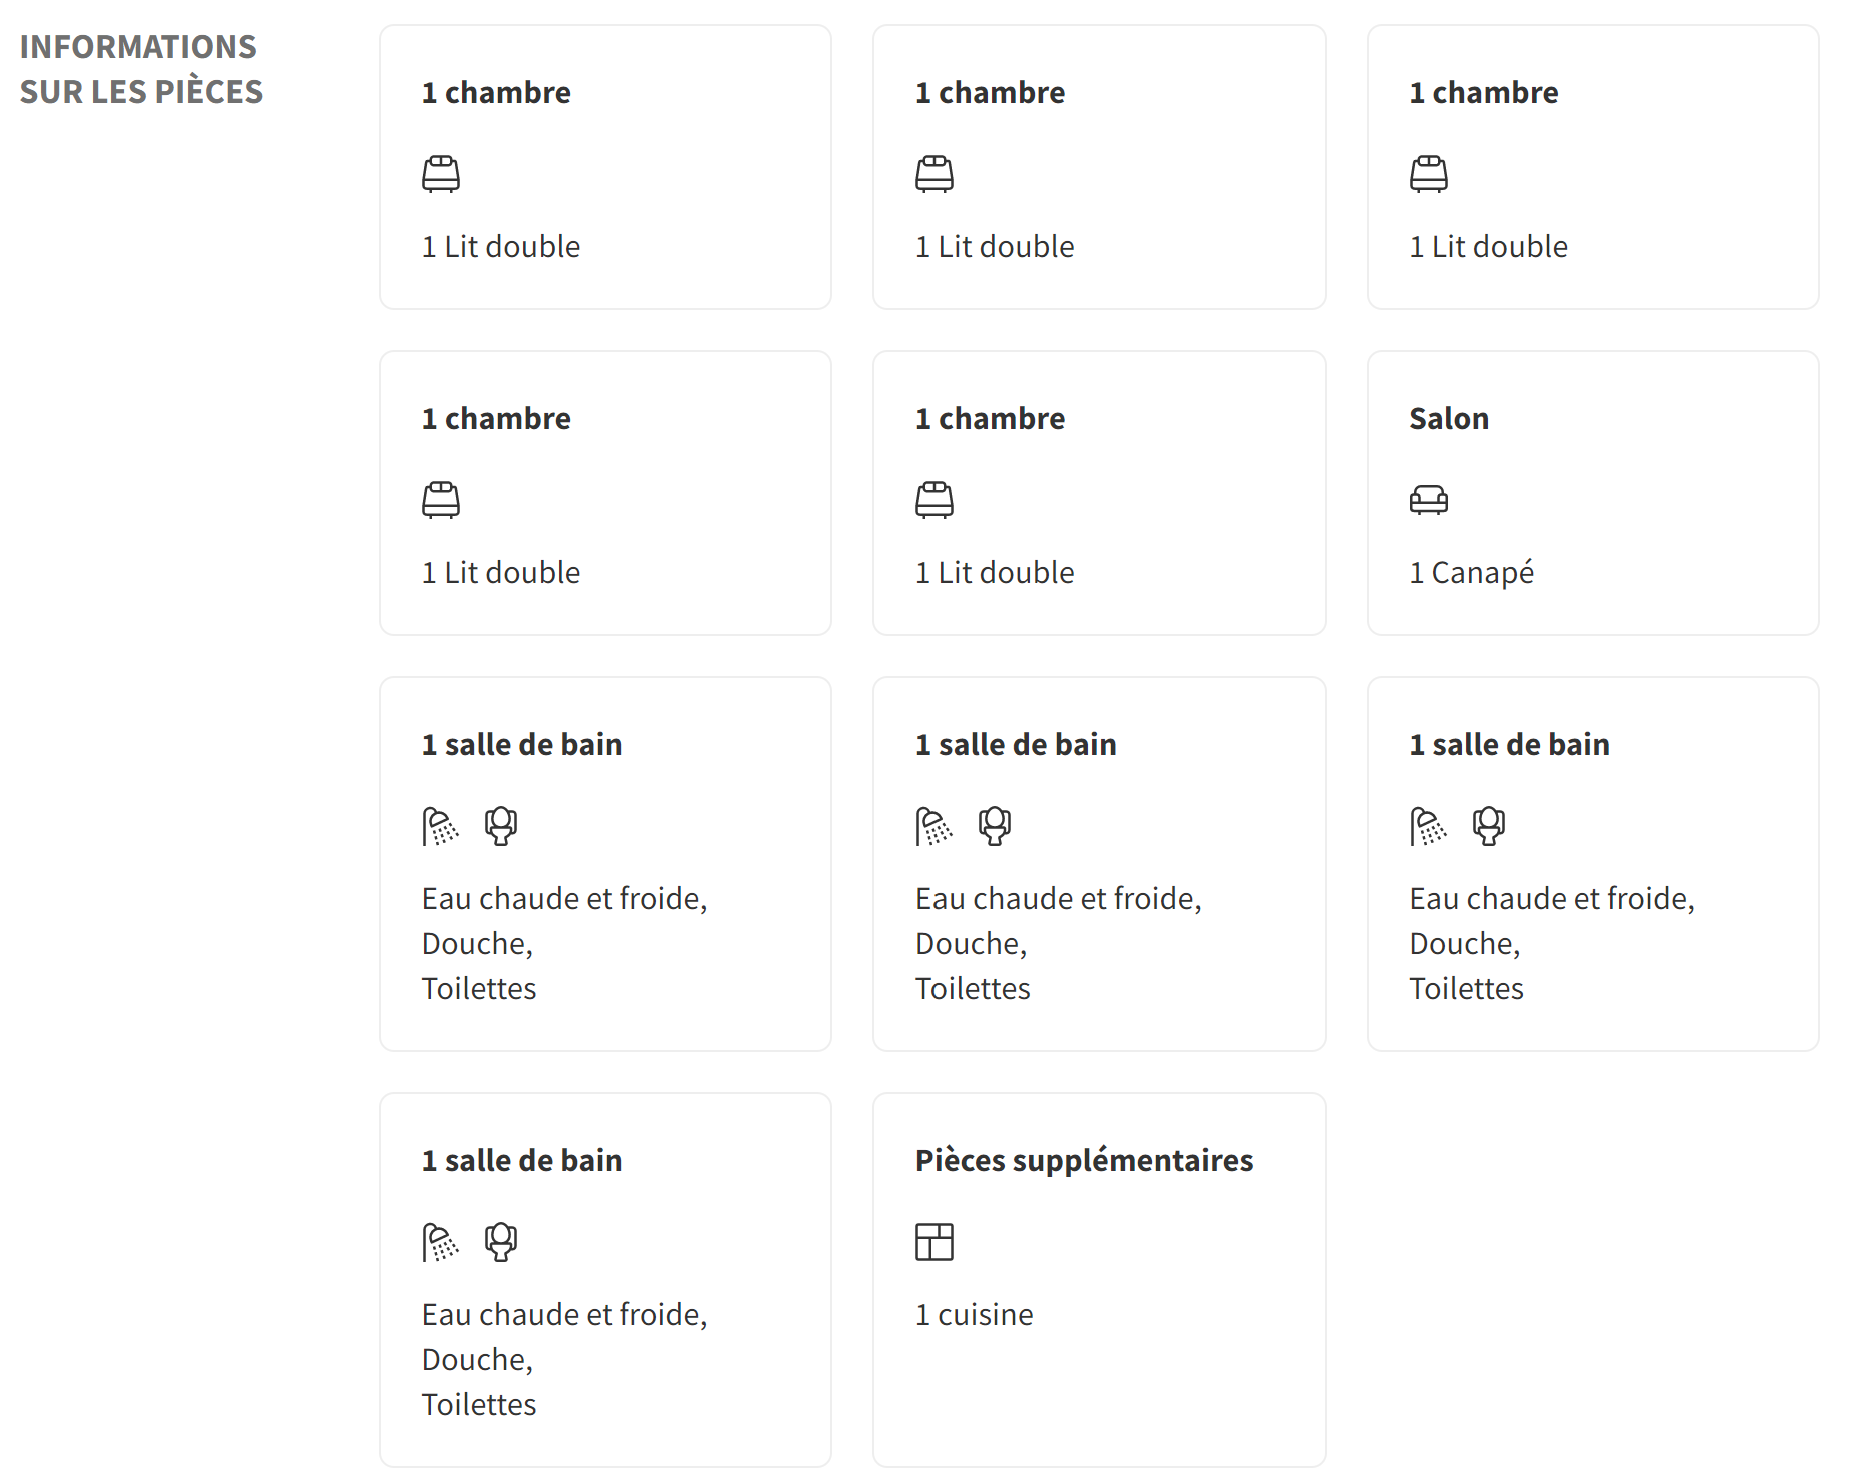Click the toilet icon in the bottom-left salle de bain card
The height and width of the screenshot is (1474, 1864).
[x=501, y=1242]
